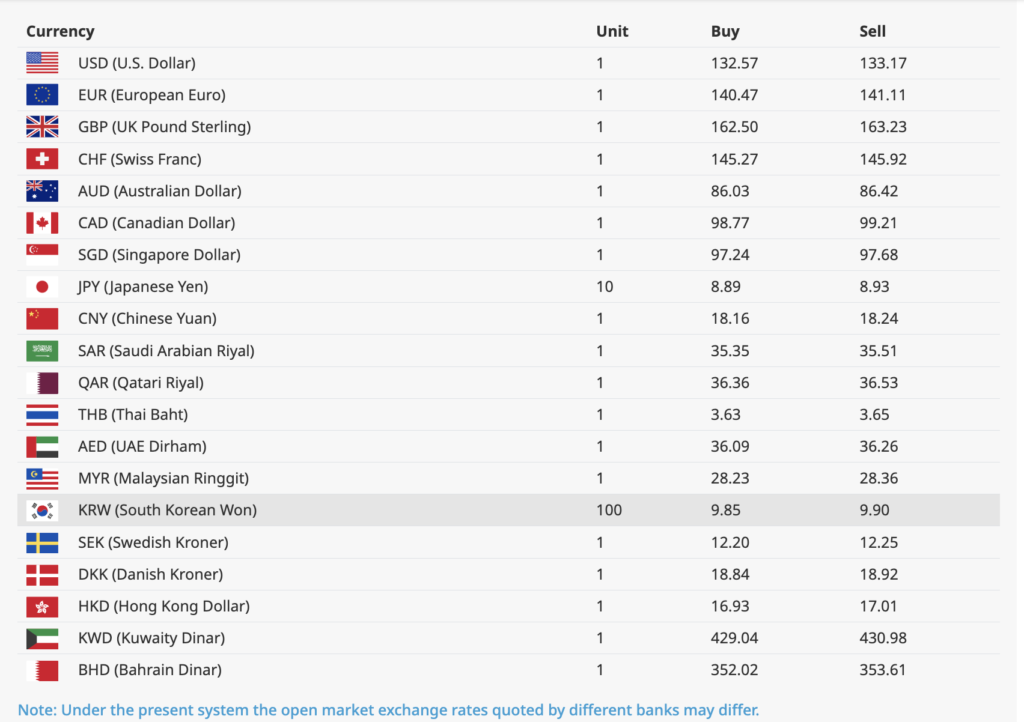Click the USD buy rate 132.57

734,63
